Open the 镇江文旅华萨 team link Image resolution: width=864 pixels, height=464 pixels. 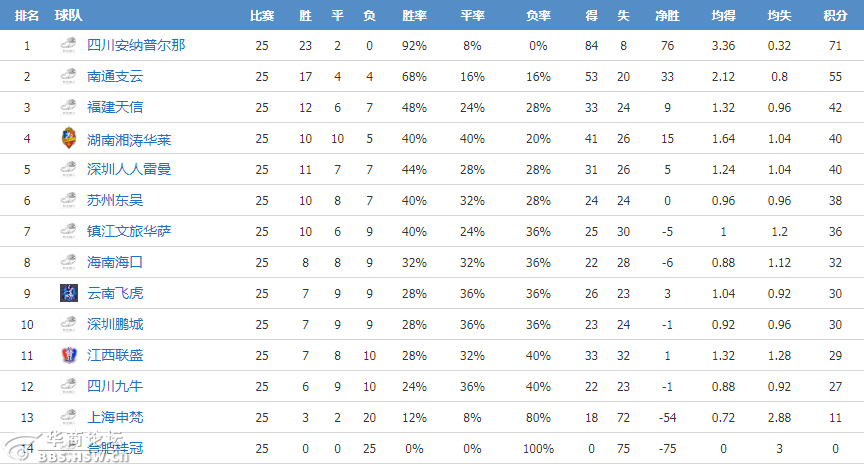point(129,231)
